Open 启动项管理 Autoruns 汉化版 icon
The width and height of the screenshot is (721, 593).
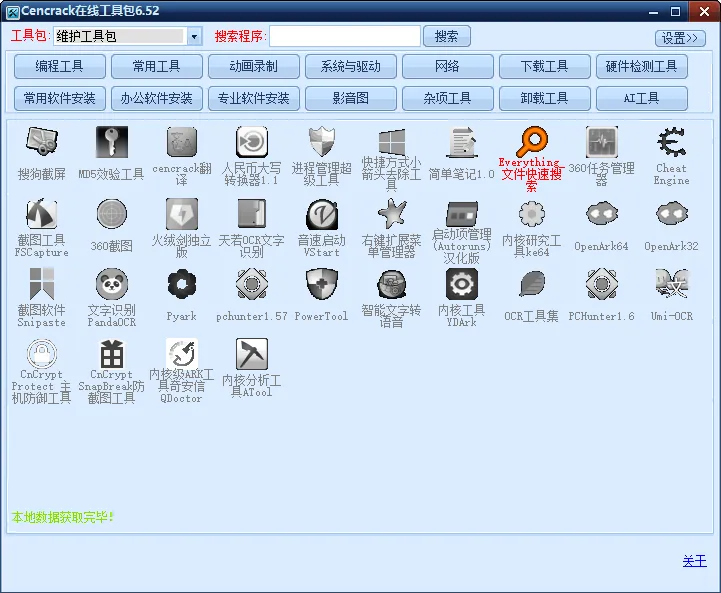462,214
